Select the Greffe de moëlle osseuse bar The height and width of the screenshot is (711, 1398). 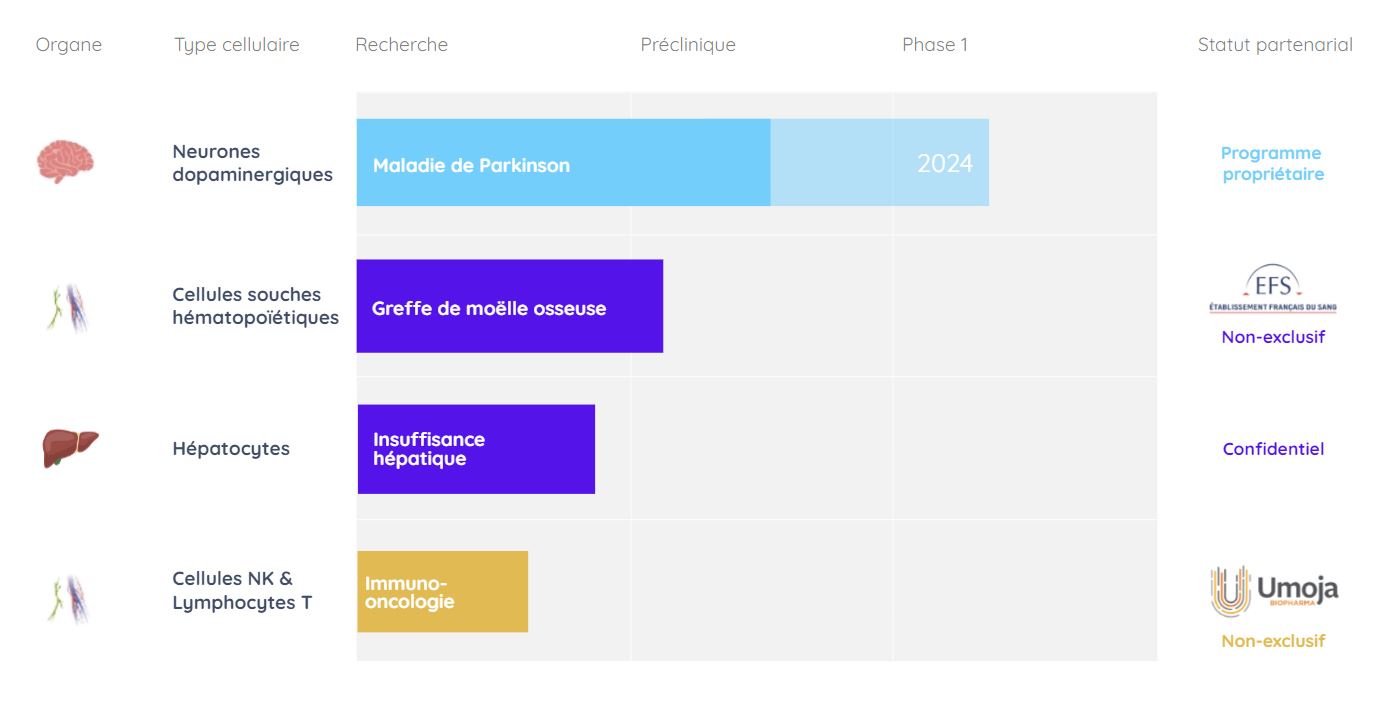coord(510,306)
